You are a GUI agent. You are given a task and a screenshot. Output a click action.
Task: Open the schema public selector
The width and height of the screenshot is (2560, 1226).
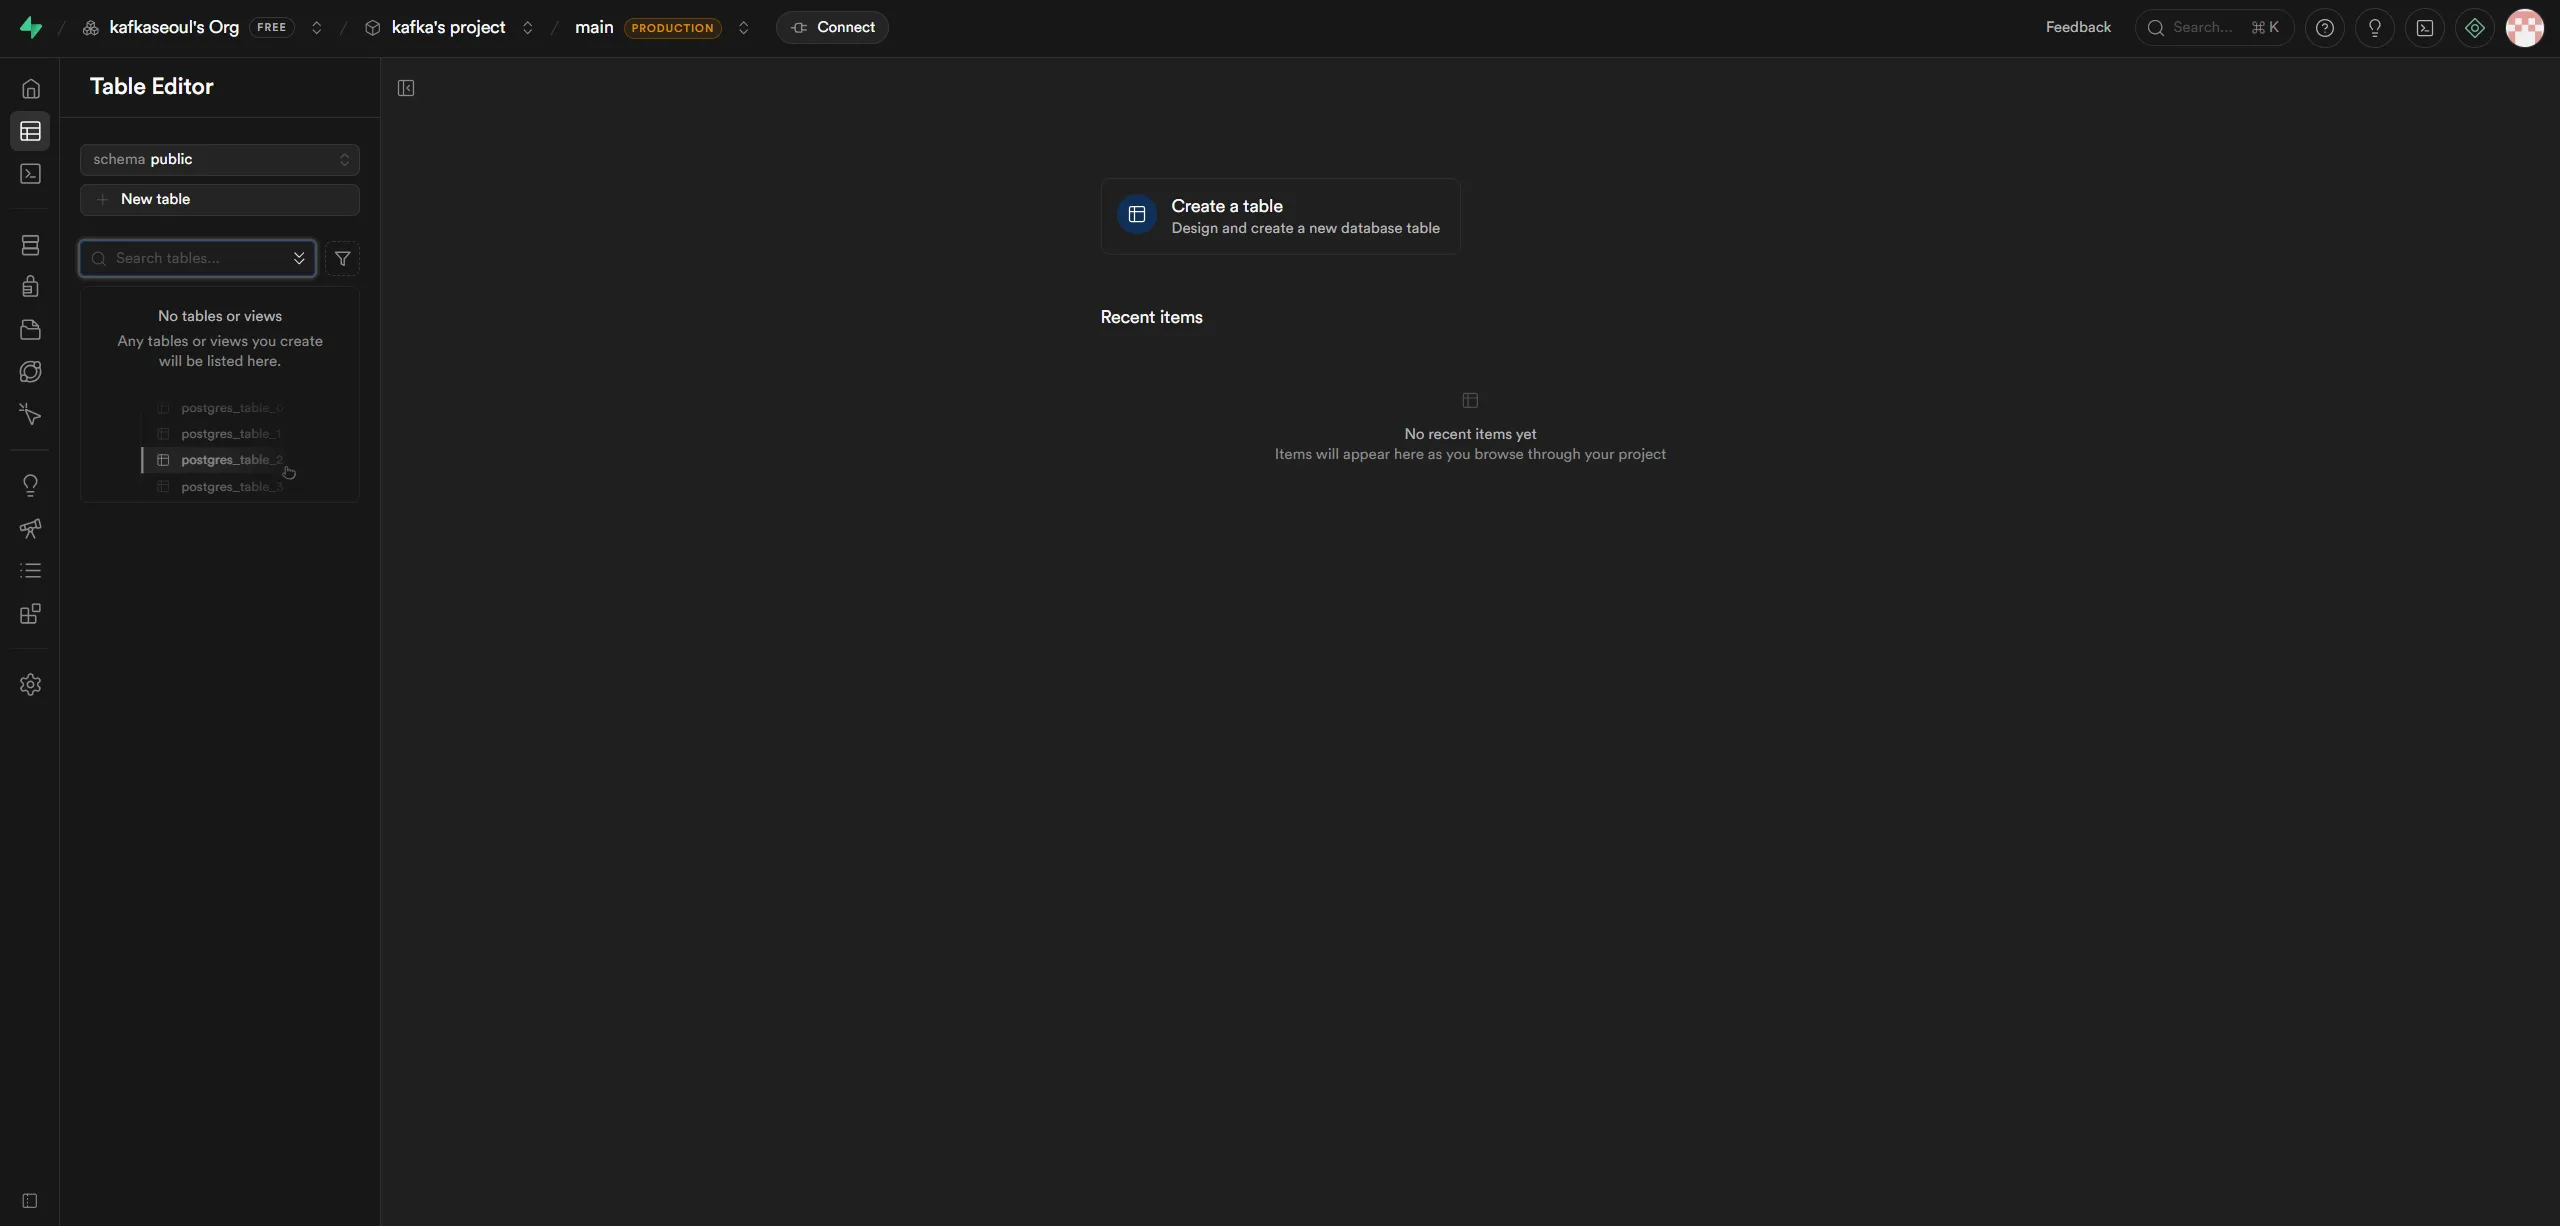220,159
